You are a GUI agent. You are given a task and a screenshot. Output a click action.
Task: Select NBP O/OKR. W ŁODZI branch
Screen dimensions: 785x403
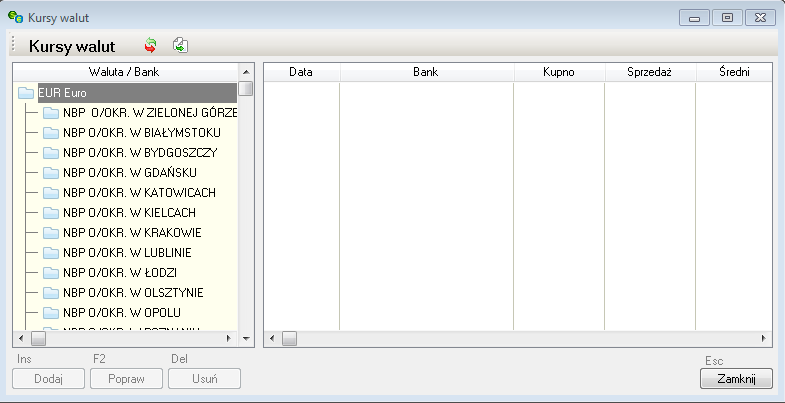[120, 273]
